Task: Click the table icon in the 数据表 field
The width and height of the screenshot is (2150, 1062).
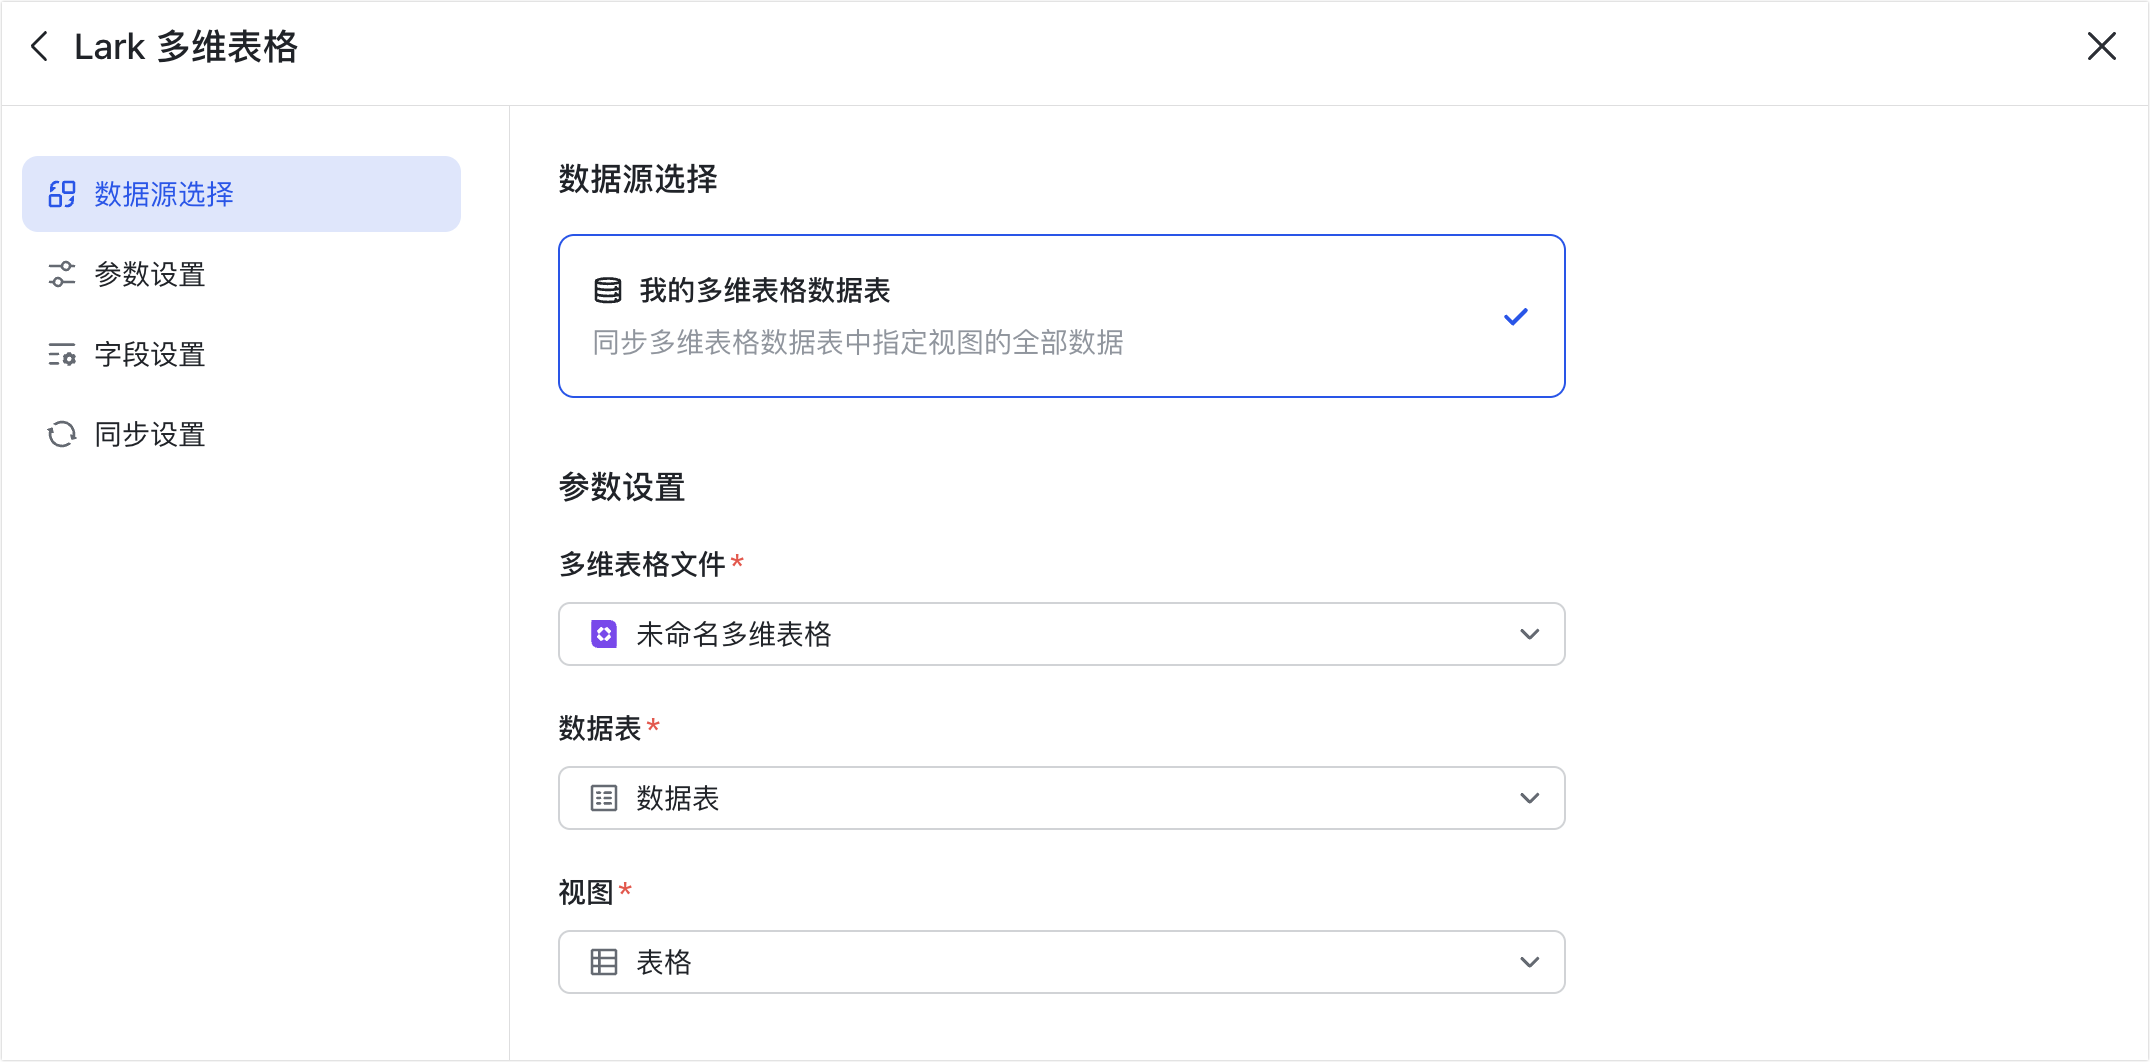Action: point(604,798)
